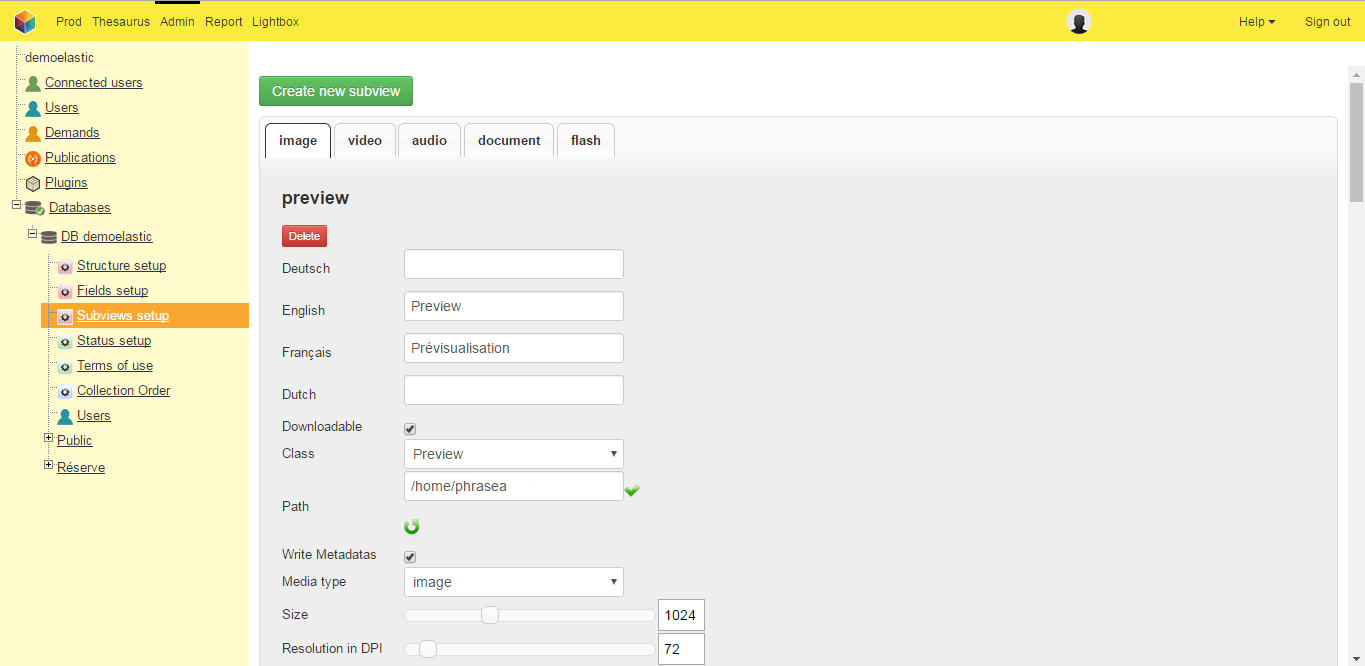The height and width of the screenshot is (666, 1365).
Task: Open the Class dropdown showing Preview
Action: tap(513, 454)
